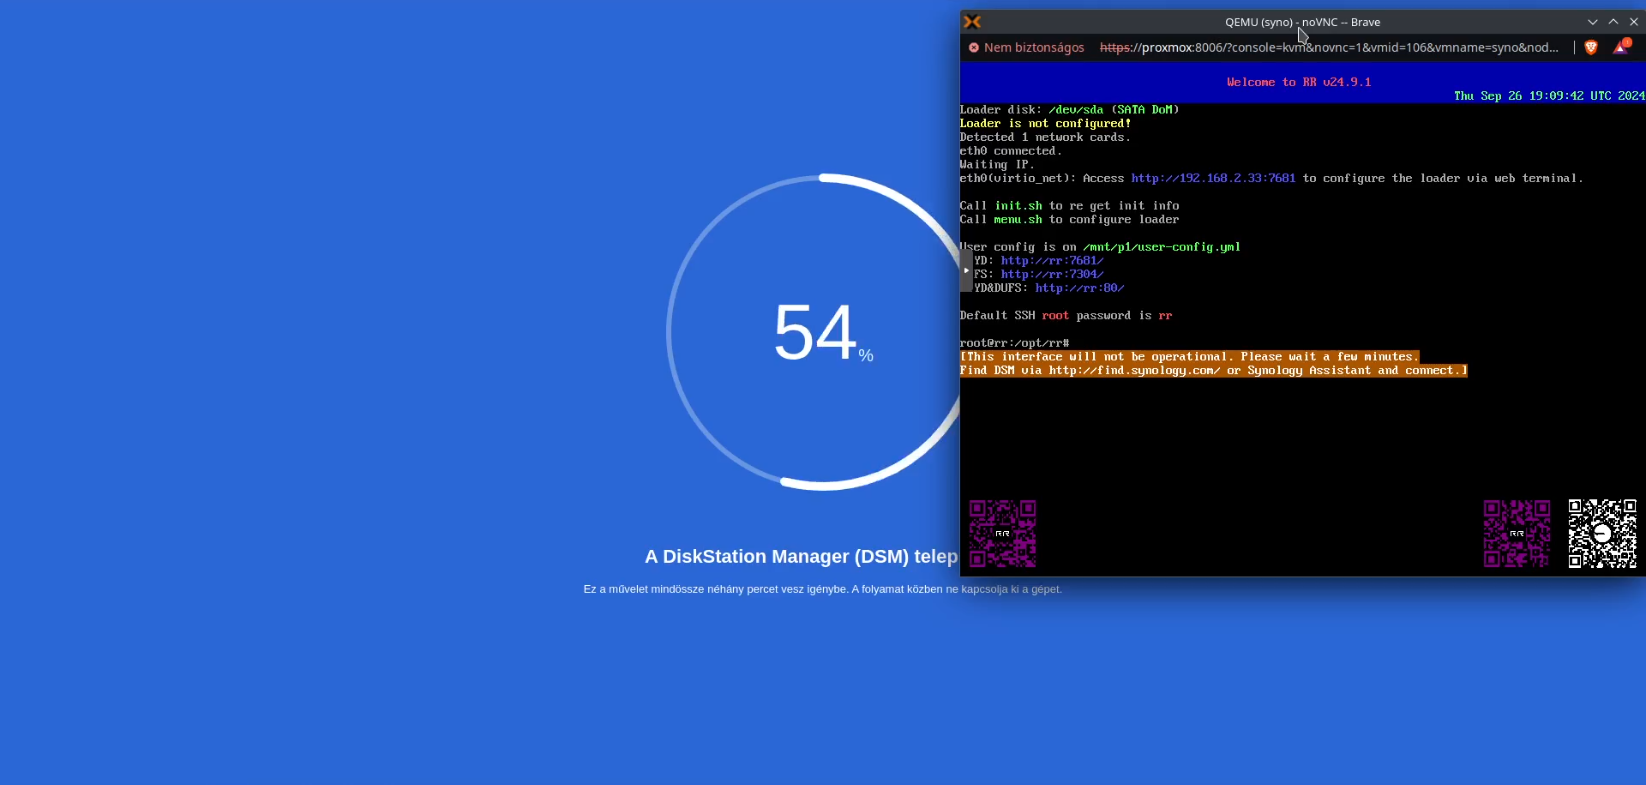1646x785 pixels.
Task: Click the 'init.sh' command text
Action: pos(1018,206)
